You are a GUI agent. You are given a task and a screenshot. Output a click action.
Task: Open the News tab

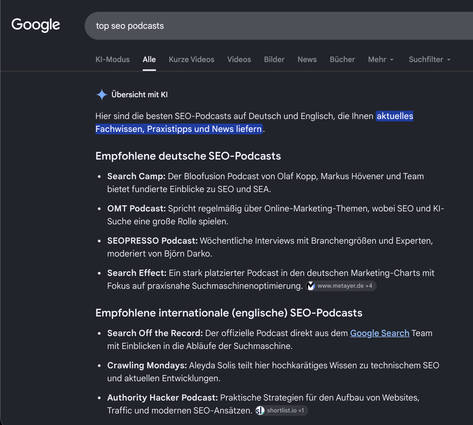point(307,60)
